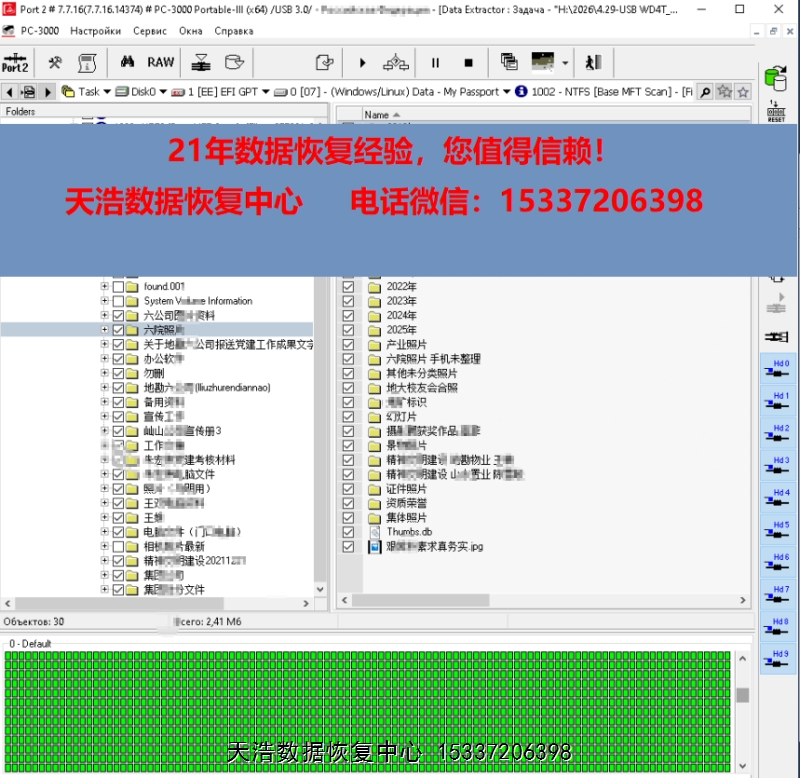Open the Сервис menu

[149, 31]
